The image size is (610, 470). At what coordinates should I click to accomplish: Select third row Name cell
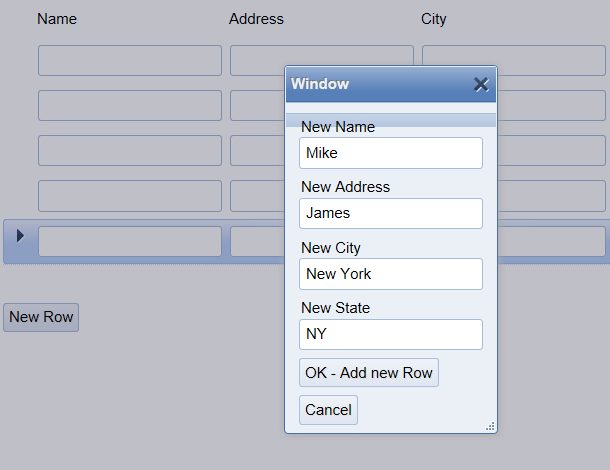pyautogui.click(x=130, y=151)
